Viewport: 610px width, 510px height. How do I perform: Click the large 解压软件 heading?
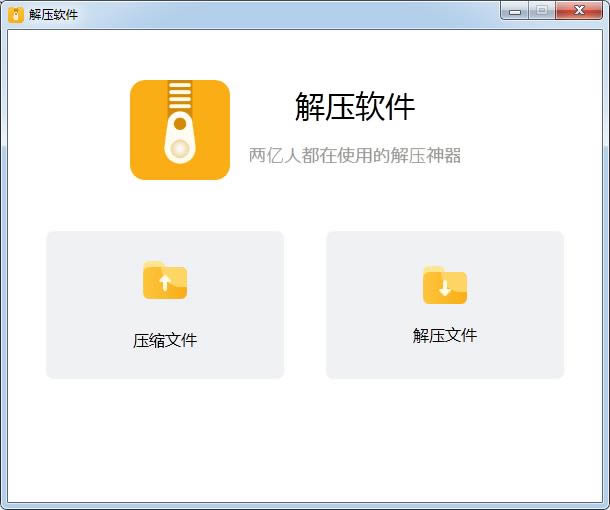point(355,106)
